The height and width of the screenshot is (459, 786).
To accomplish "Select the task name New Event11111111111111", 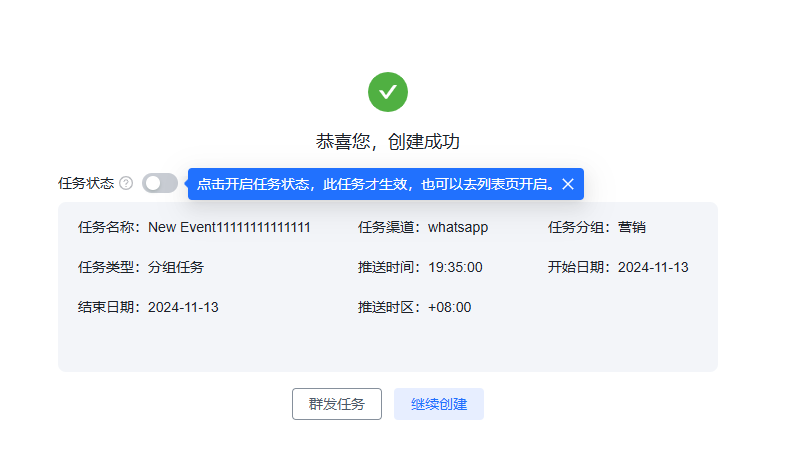I will pyautogui.click(x=229, y=227).
